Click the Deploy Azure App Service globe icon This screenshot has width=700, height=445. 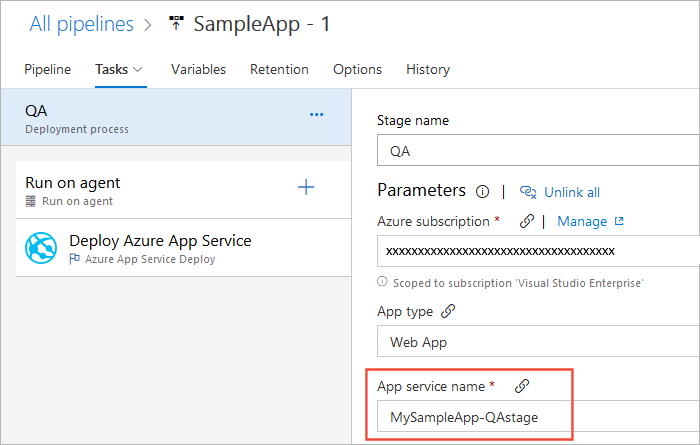pos(41,248)
